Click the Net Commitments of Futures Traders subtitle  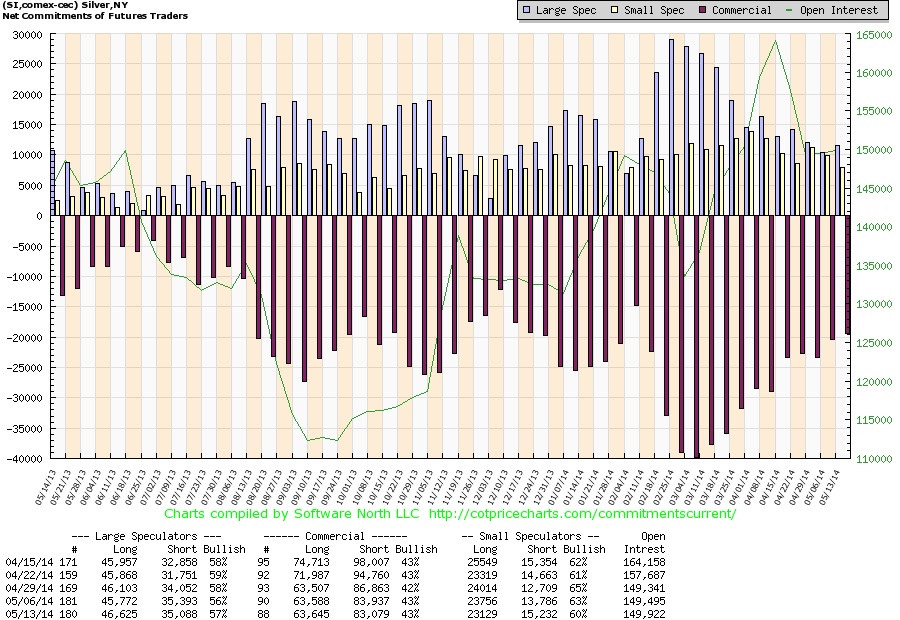coord(95,16)
